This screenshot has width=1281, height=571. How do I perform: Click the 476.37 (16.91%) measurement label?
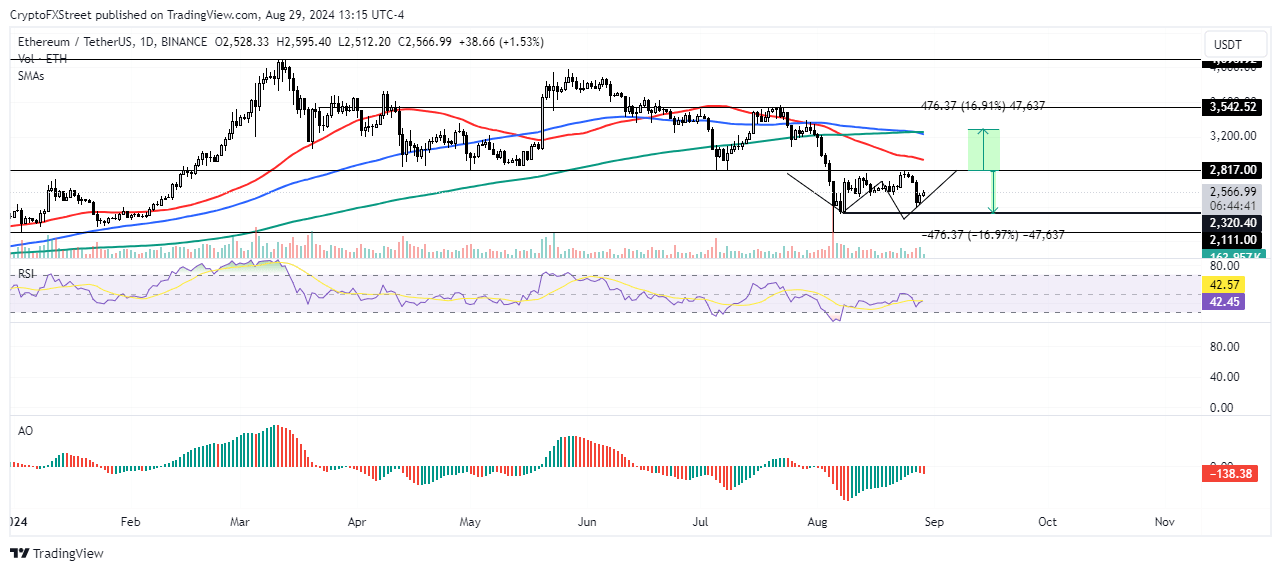pos(982,105)
